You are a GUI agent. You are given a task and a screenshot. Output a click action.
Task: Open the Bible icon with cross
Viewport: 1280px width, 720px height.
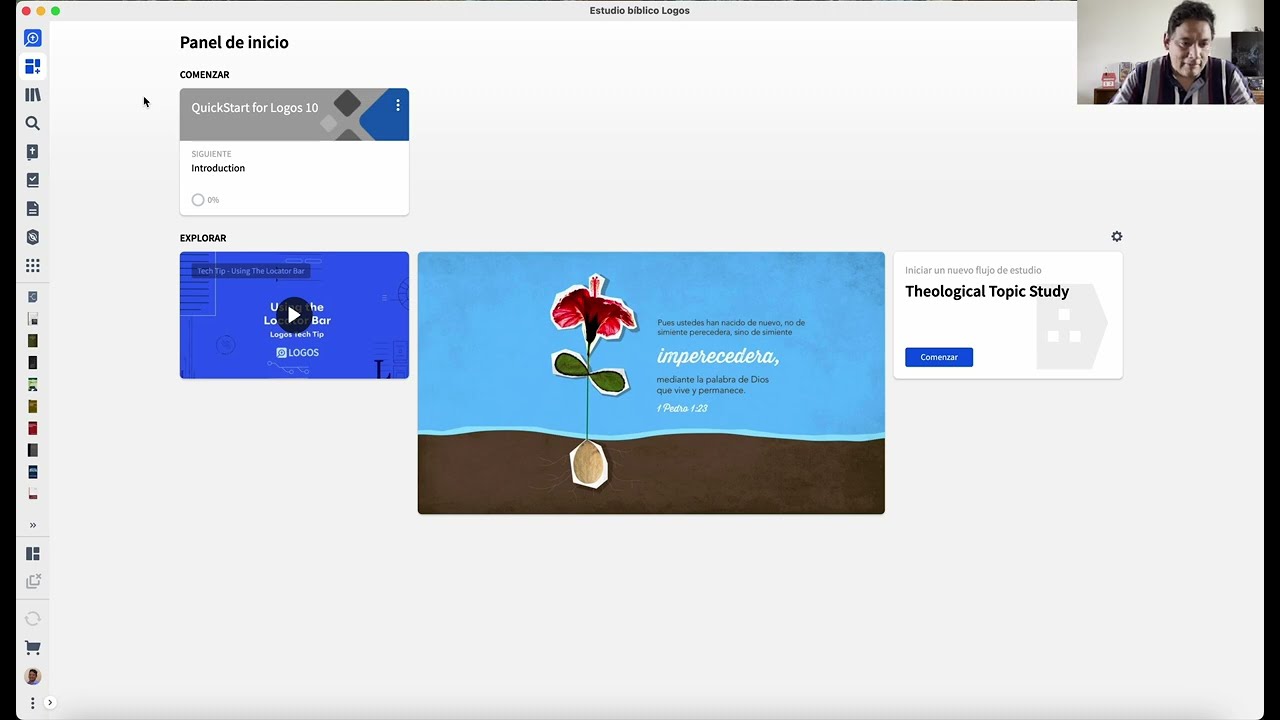pos(33,152)
